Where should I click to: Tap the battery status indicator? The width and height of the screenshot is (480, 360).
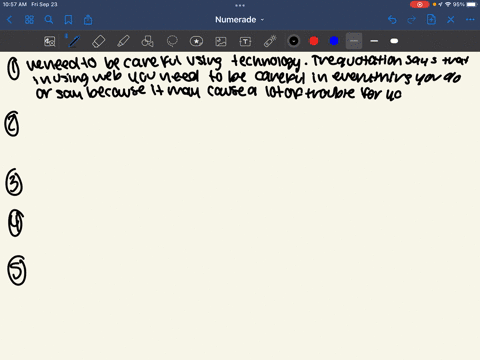coord(472,4)
